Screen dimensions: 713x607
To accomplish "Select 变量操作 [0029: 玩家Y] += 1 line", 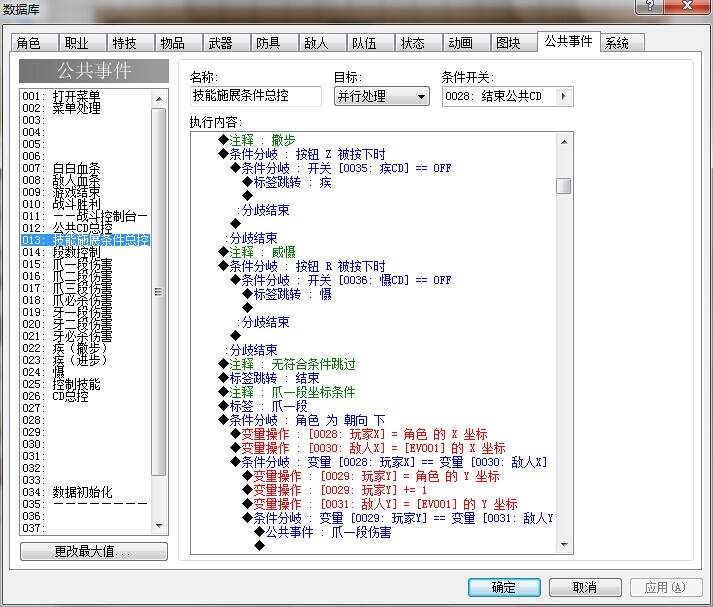I will click(x=335, y=490).
